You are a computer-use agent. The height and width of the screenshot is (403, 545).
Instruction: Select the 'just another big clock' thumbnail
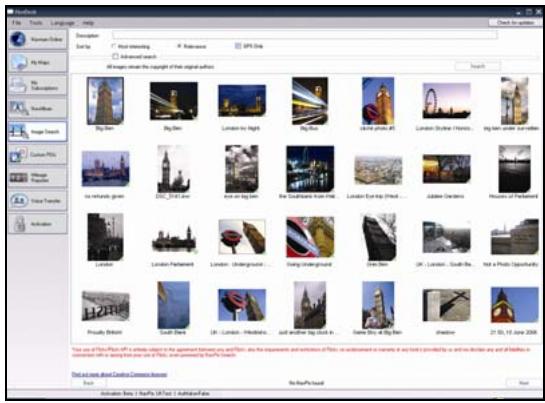(x=310, y=305)
